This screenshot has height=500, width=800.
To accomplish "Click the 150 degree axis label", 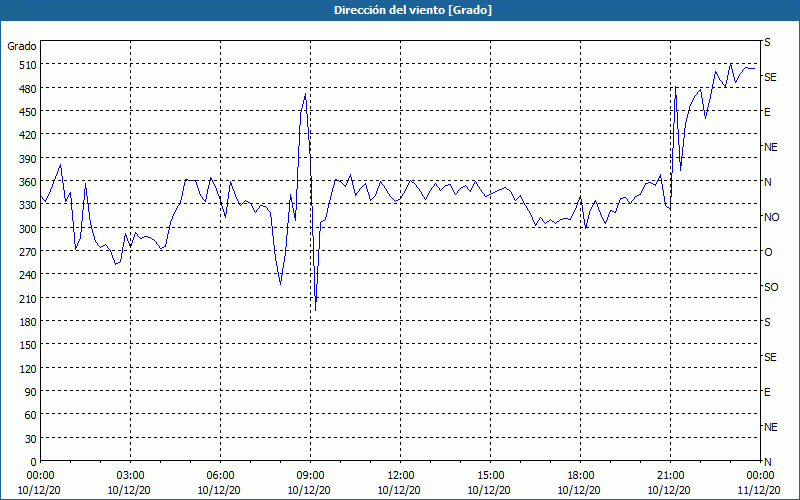I will (x=28, y=345).
